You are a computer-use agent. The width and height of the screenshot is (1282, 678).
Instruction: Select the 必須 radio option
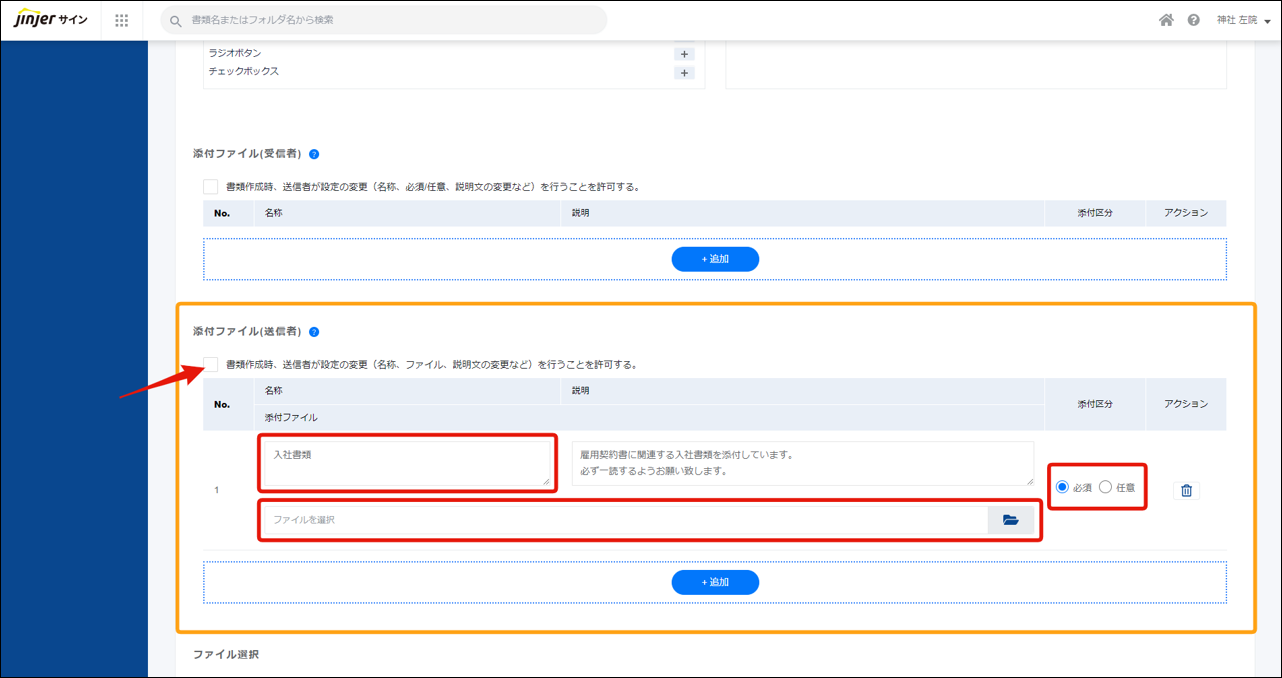click(x=1062, y=487)
